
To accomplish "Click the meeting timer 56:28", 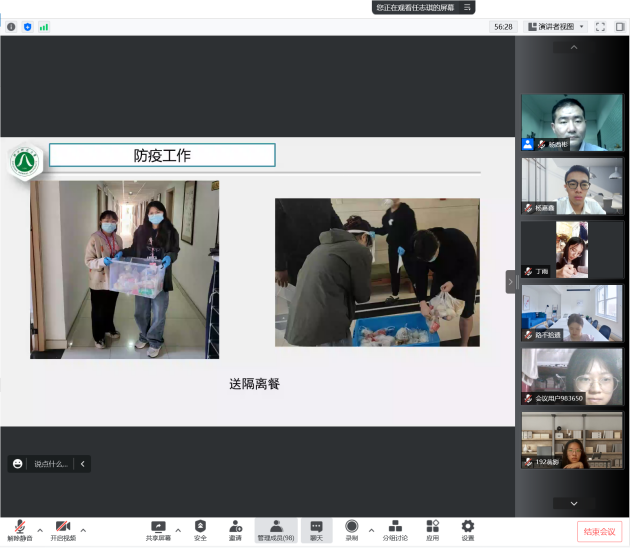I will click(x=503, y=27).
